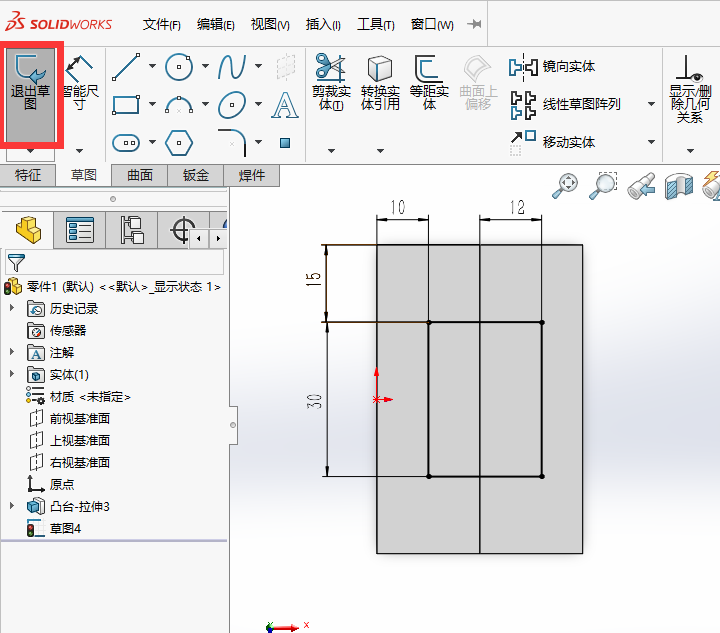Expand the 凸台-拉伸3 feature node
Screen dimensions: 720x633
click(x=12, y=506)
